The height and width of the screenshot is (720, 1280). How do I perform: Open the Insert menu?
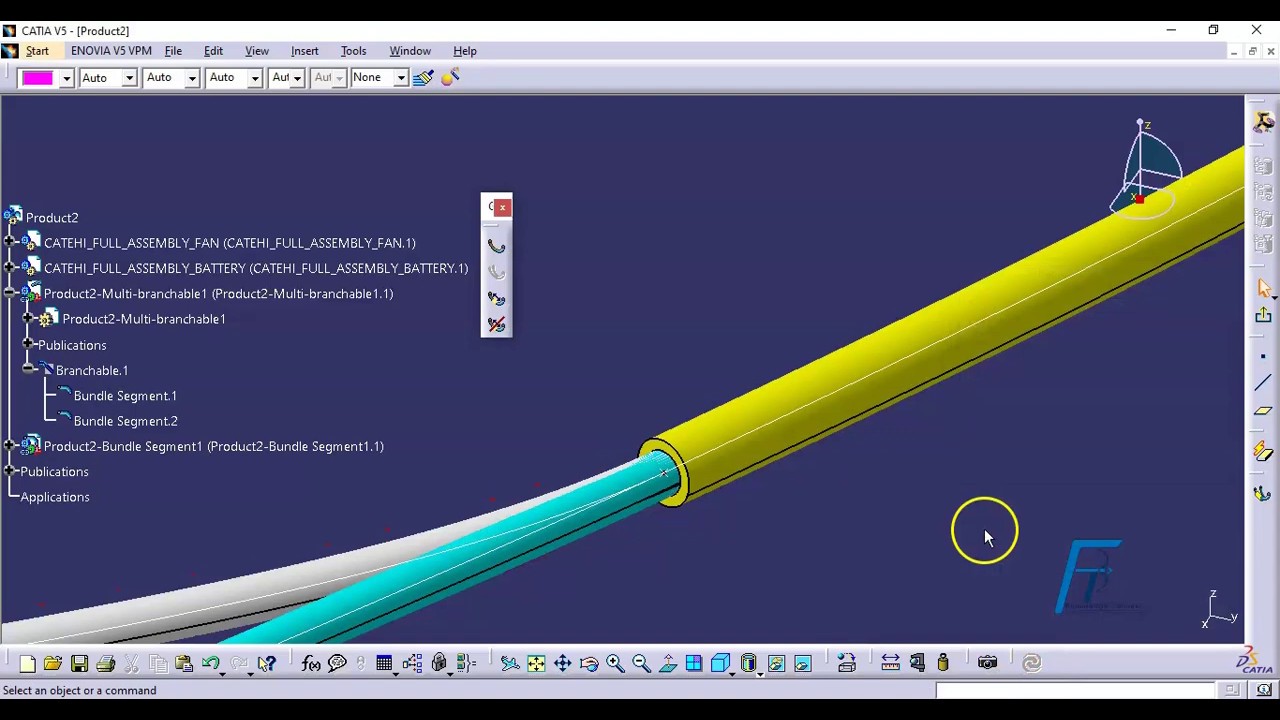point(305,51)
